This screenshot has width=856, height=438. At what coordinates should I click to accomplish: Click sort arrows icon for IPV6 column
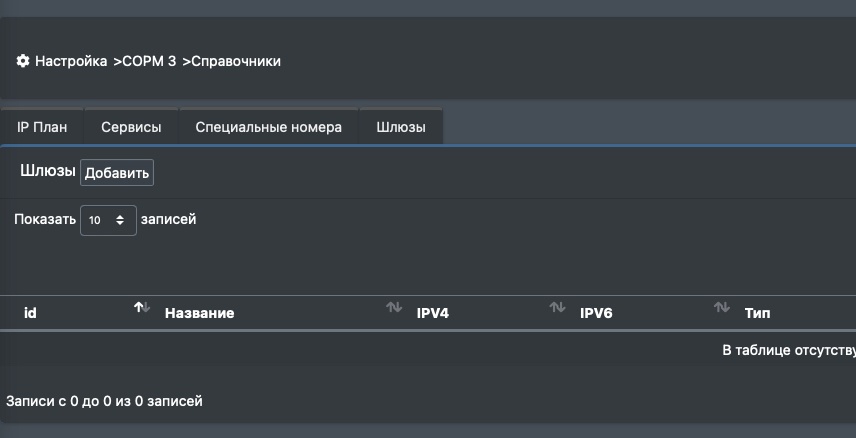point(721,307)
